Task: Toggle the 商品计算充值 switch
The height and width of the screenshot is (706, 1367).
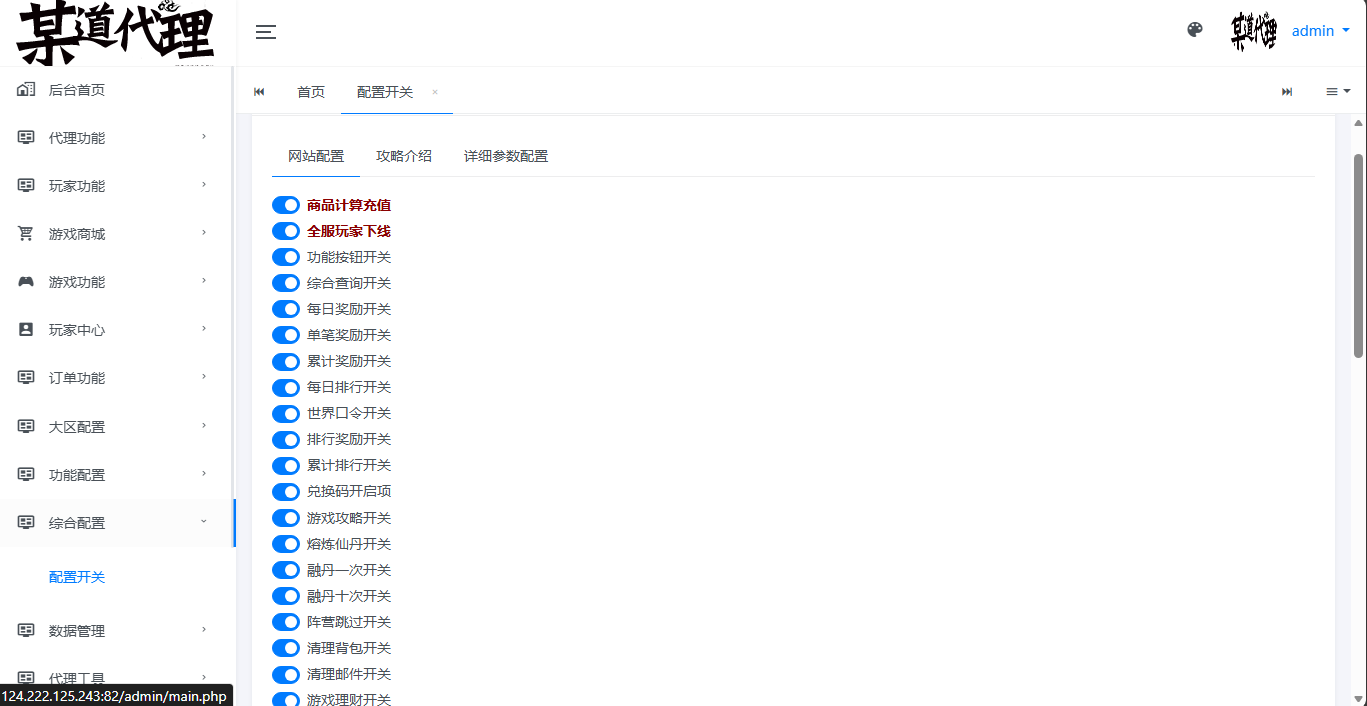Action: pyautogui.click(x=286, y=205)
